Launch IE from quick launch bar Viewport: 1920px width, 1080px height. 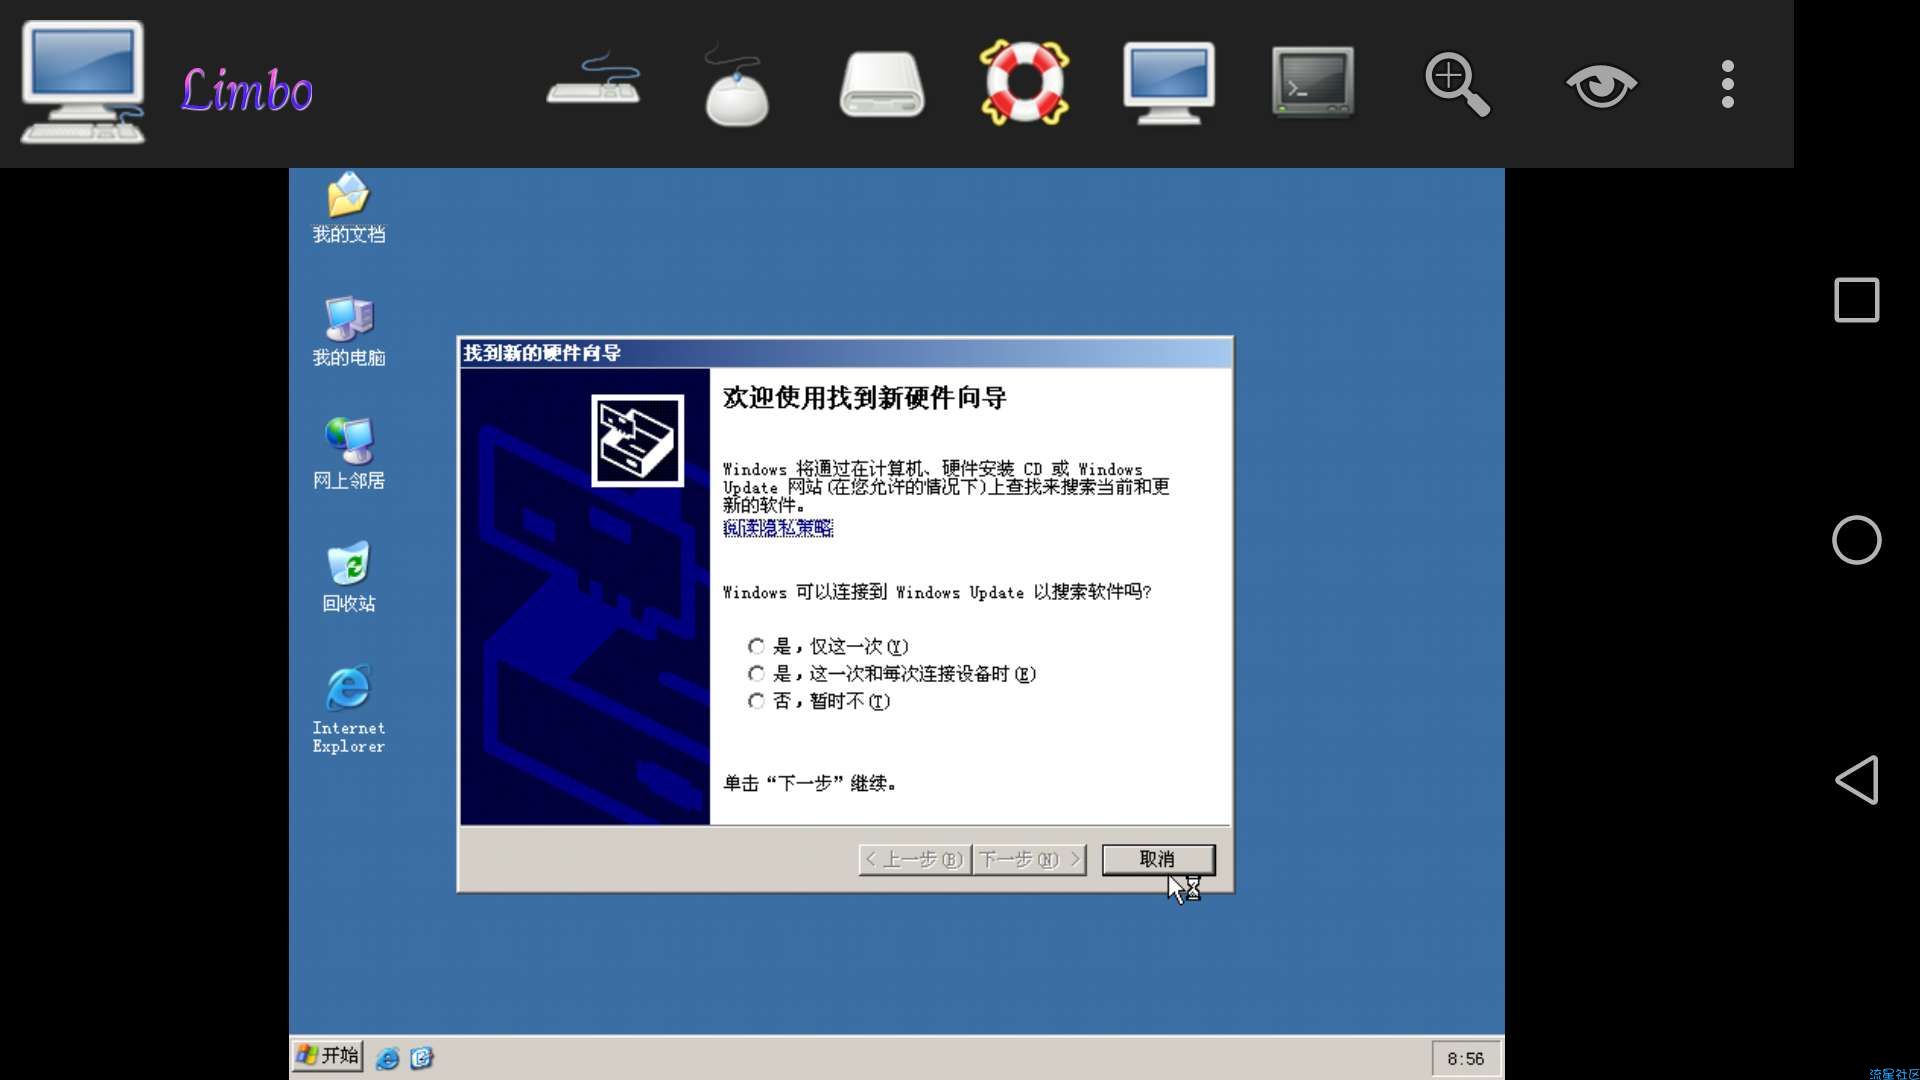[387, 1058]
